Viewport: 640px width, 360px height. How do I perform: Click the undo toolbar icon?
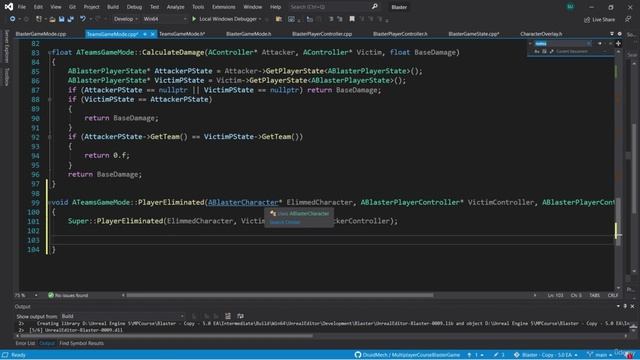tap(83, 19)
